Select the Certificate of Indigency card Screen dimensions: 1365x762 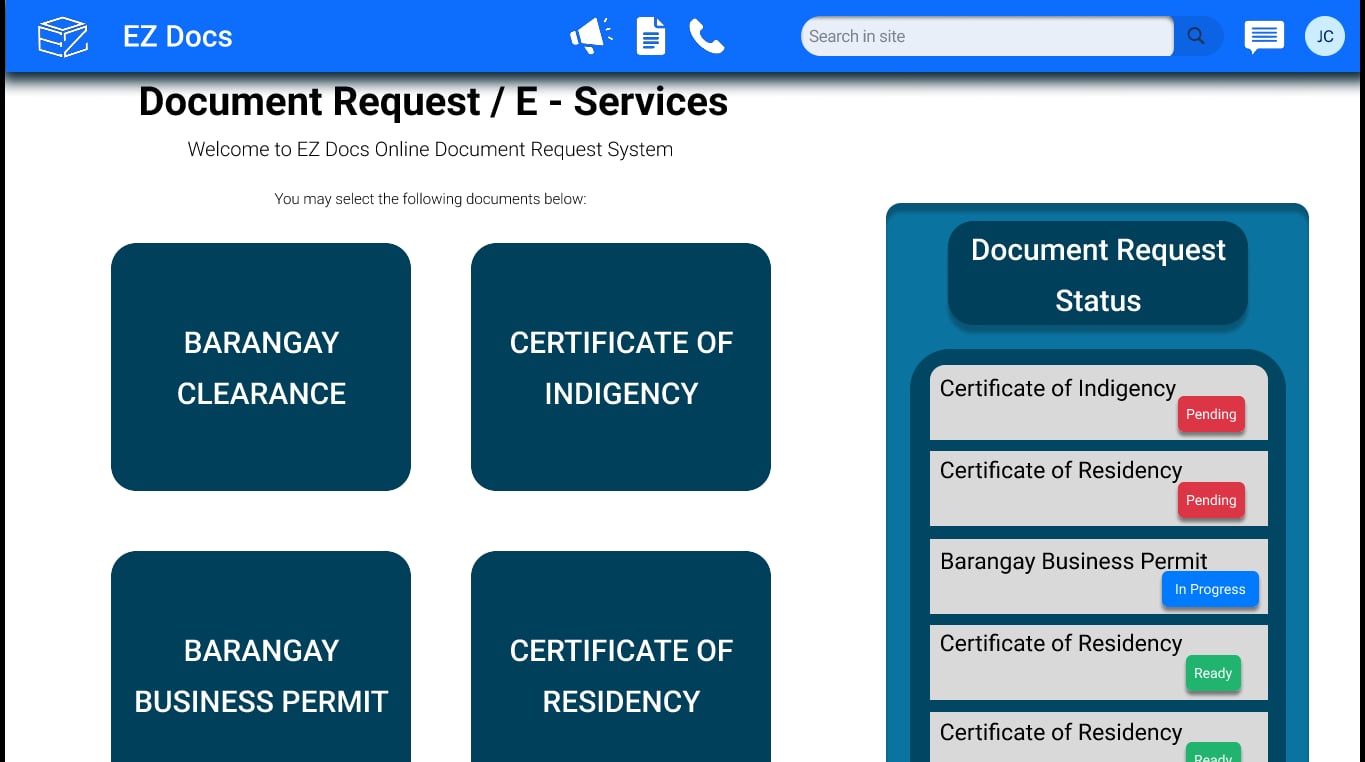pyautogui.click(x=621, y=367)
